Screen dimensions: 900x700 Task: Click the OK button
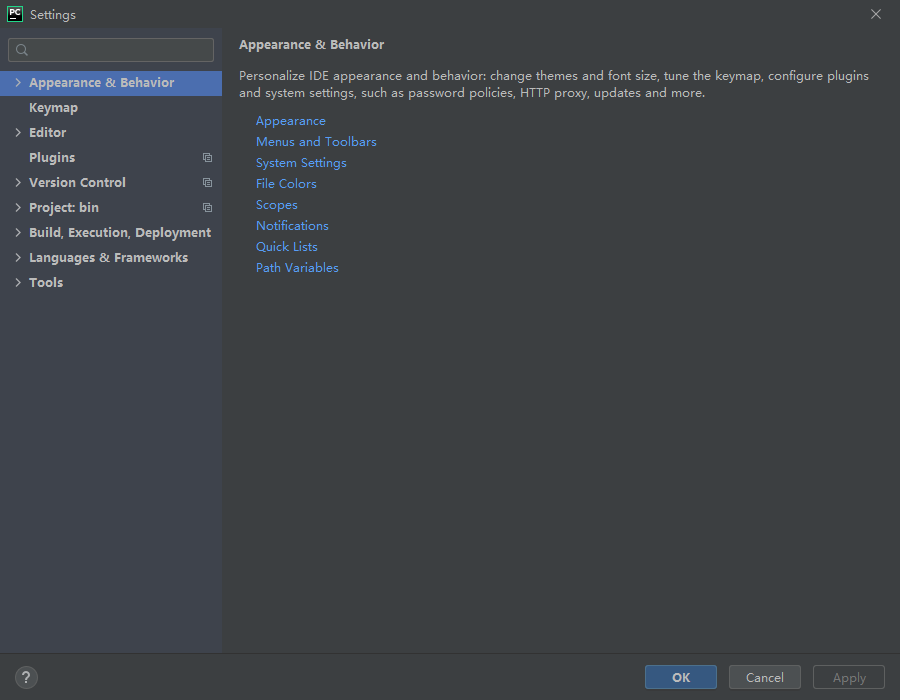pyautogui.click(x=681, y=677)
